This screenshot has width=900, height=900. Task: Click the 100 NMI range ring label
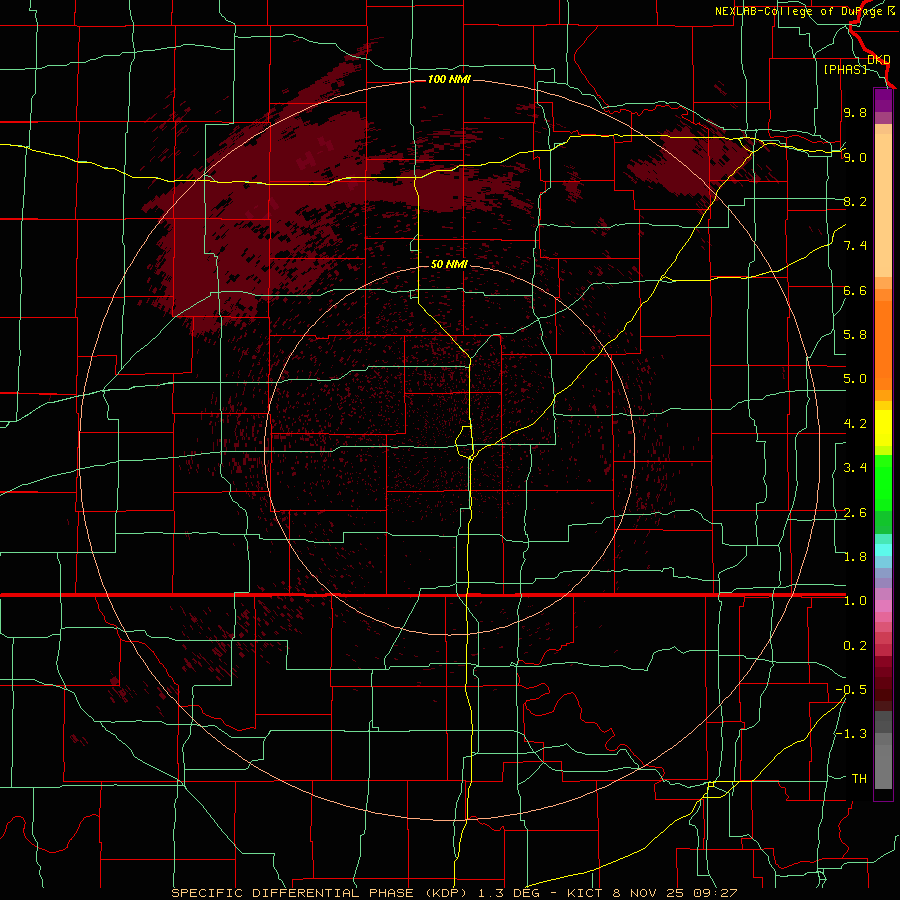point(449,79)
